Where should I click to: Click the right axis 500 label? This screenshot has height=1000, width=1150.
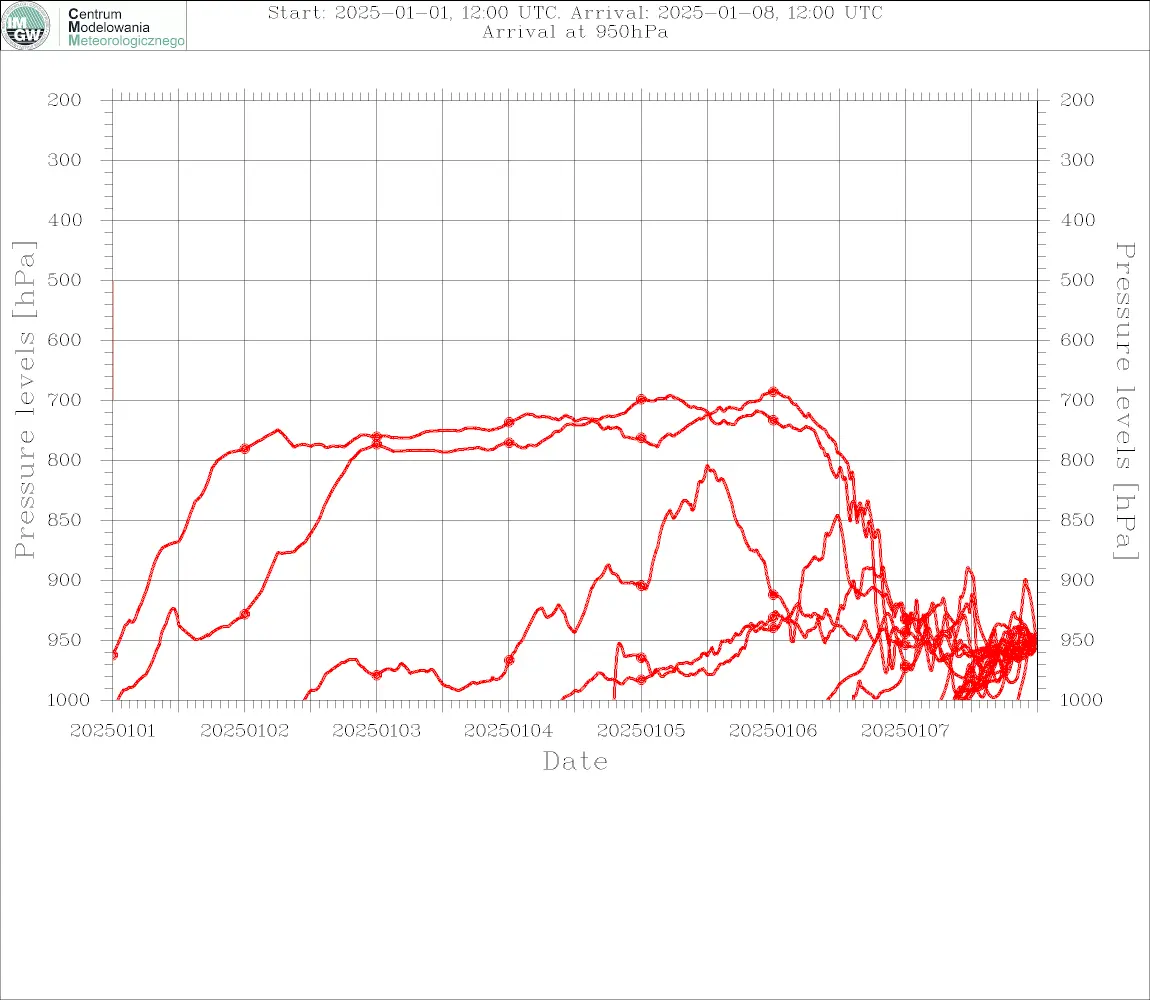point(1077,280)
